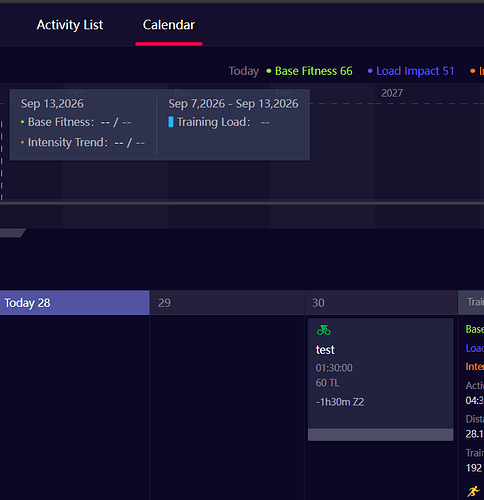Click the Base Fitness row in tooltip
This screenshot has width=484, height=500.
click(76, 122)
